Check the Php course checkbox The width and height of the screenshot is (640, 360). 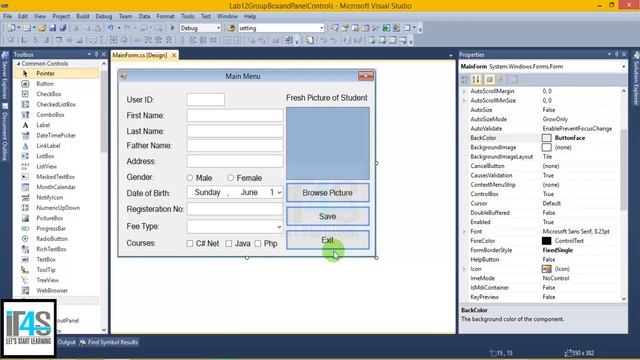(x=258, y=243)
